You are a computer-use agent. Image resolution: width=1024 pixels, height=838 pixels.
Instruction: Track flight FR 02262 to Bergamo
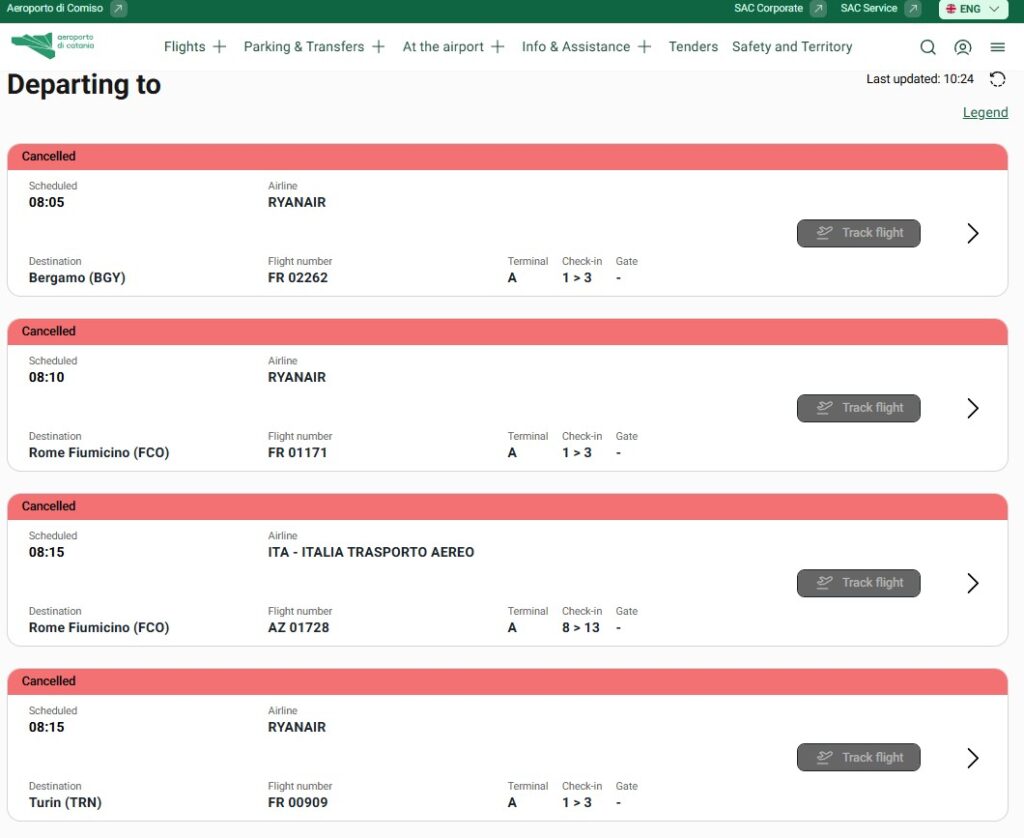(858, 233)
